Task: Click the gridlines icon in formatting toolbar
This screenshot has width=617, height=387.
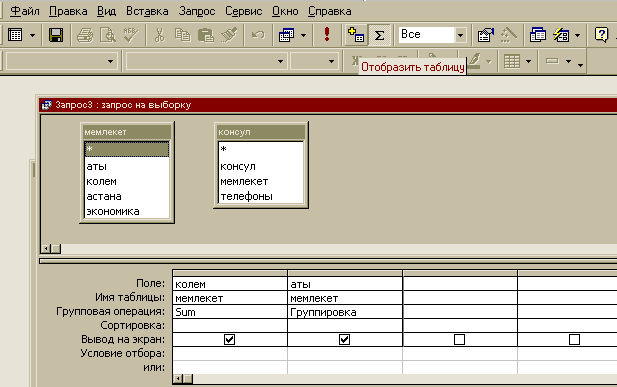Action: tap(512, 61)
